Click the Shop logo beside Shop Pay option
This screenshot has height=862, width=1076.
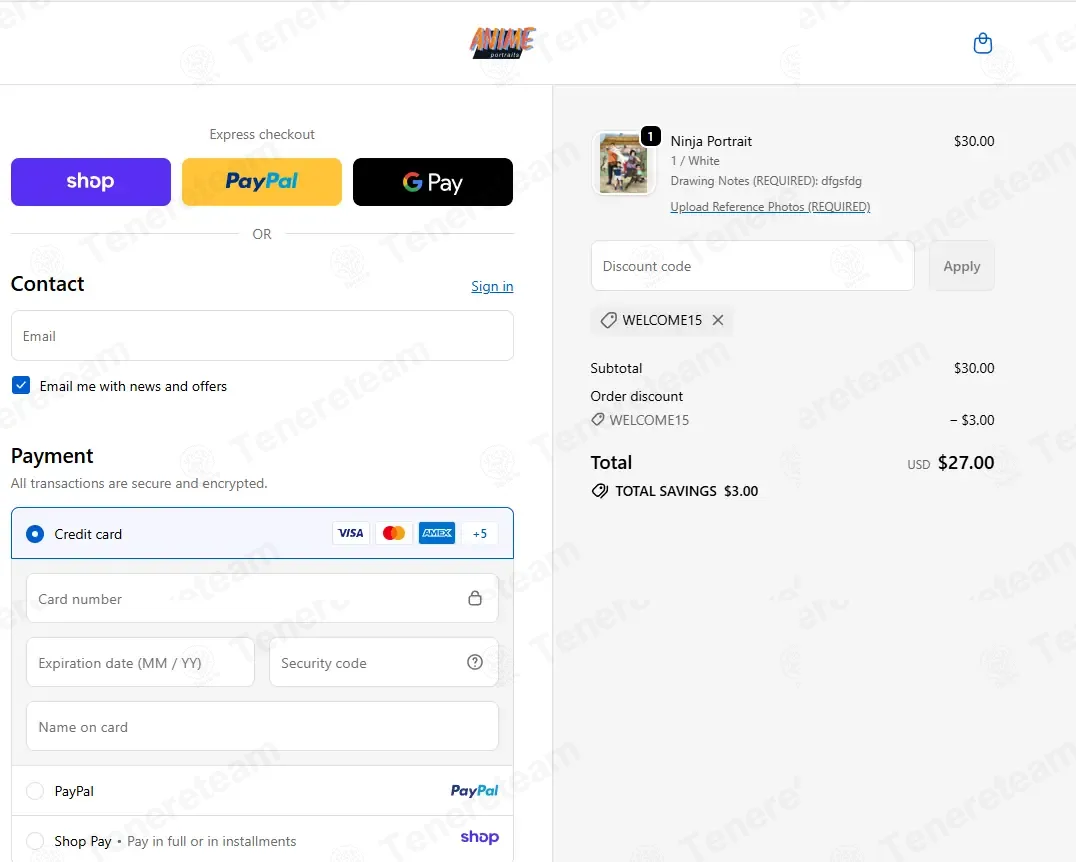(x=480, y=837)
